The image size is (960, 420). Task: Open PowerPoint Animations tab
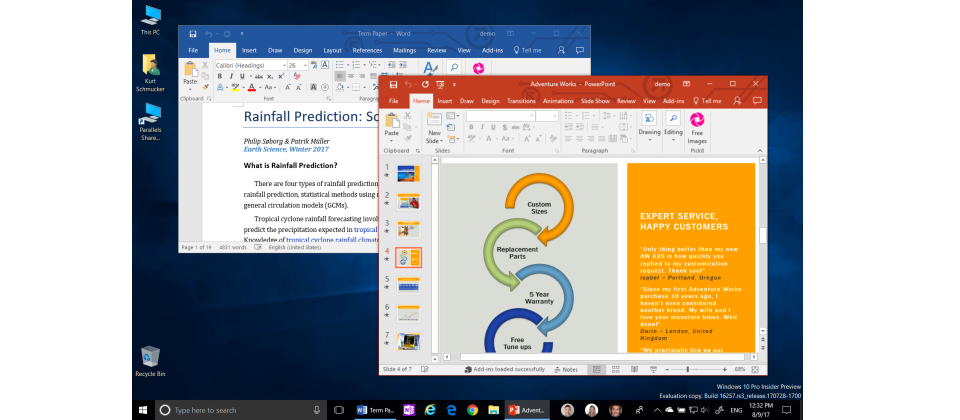tap(558, 101)
